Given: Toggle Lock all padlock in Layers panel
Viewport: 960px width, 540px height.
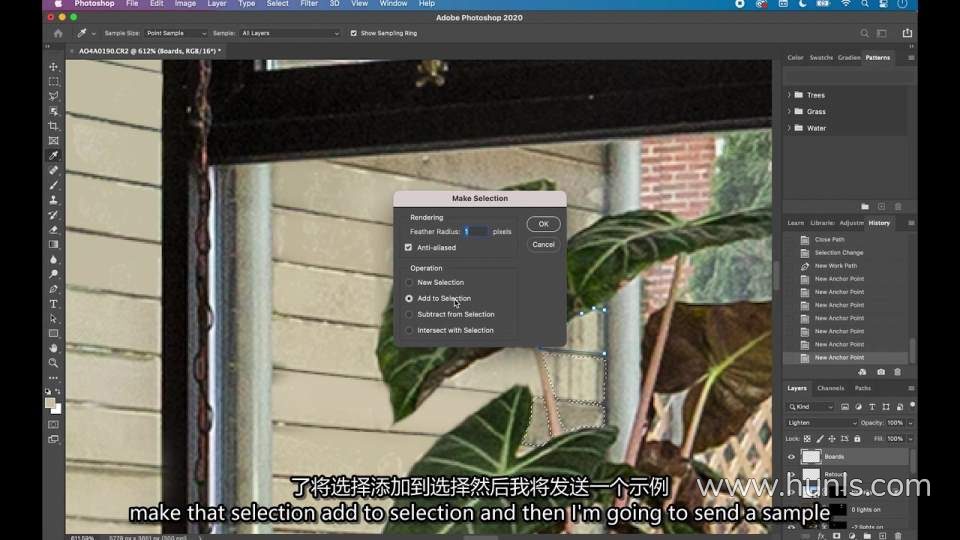Looking at the screenshot, I should coord(857,439).
